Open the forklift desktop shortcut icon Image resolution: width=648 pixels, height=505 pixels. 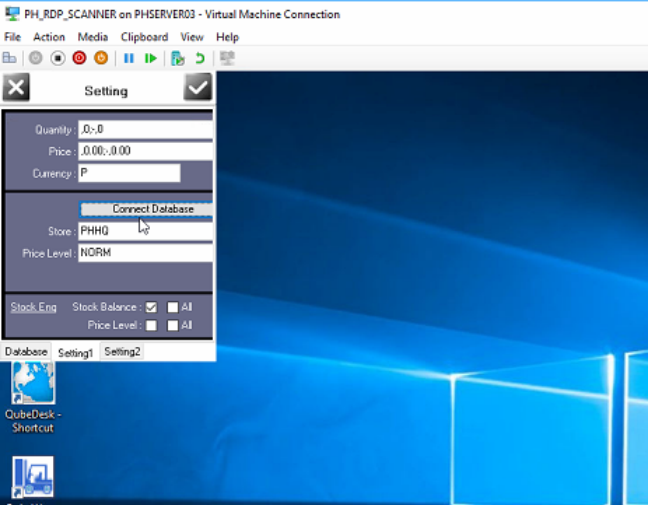(x=33, y=477)
